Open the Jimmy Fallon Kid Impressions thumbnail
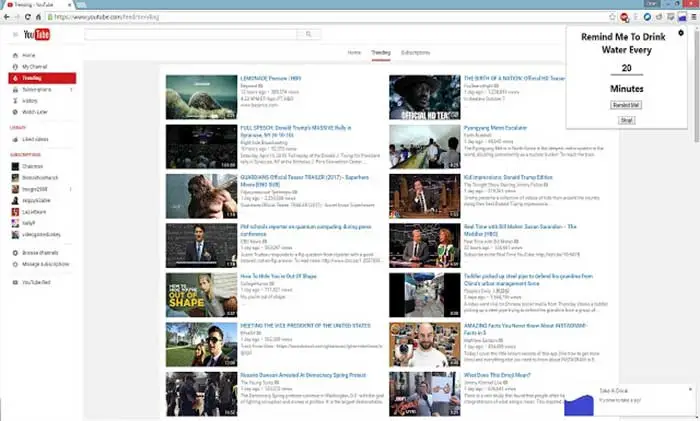The height and width of the screenshot is (421, 700). pos(425,196)
